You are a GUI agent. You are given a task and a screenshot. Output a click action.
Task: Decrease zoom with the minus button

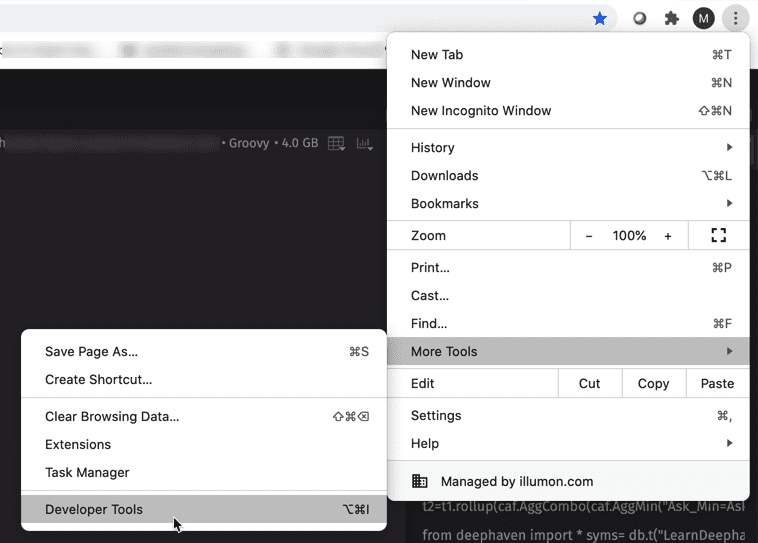[x=589, y=236]
